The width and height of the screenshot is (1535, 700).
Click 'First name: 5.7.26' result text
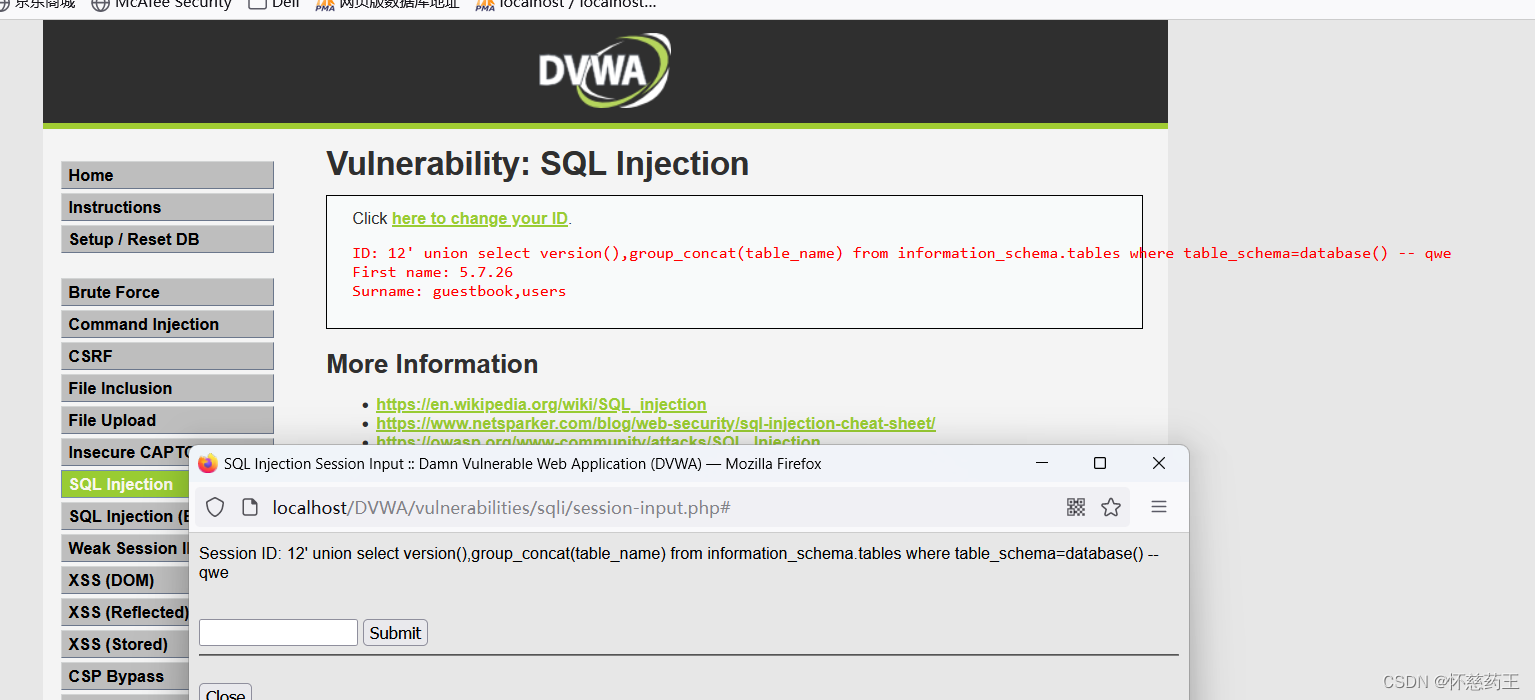pos(433,272)
